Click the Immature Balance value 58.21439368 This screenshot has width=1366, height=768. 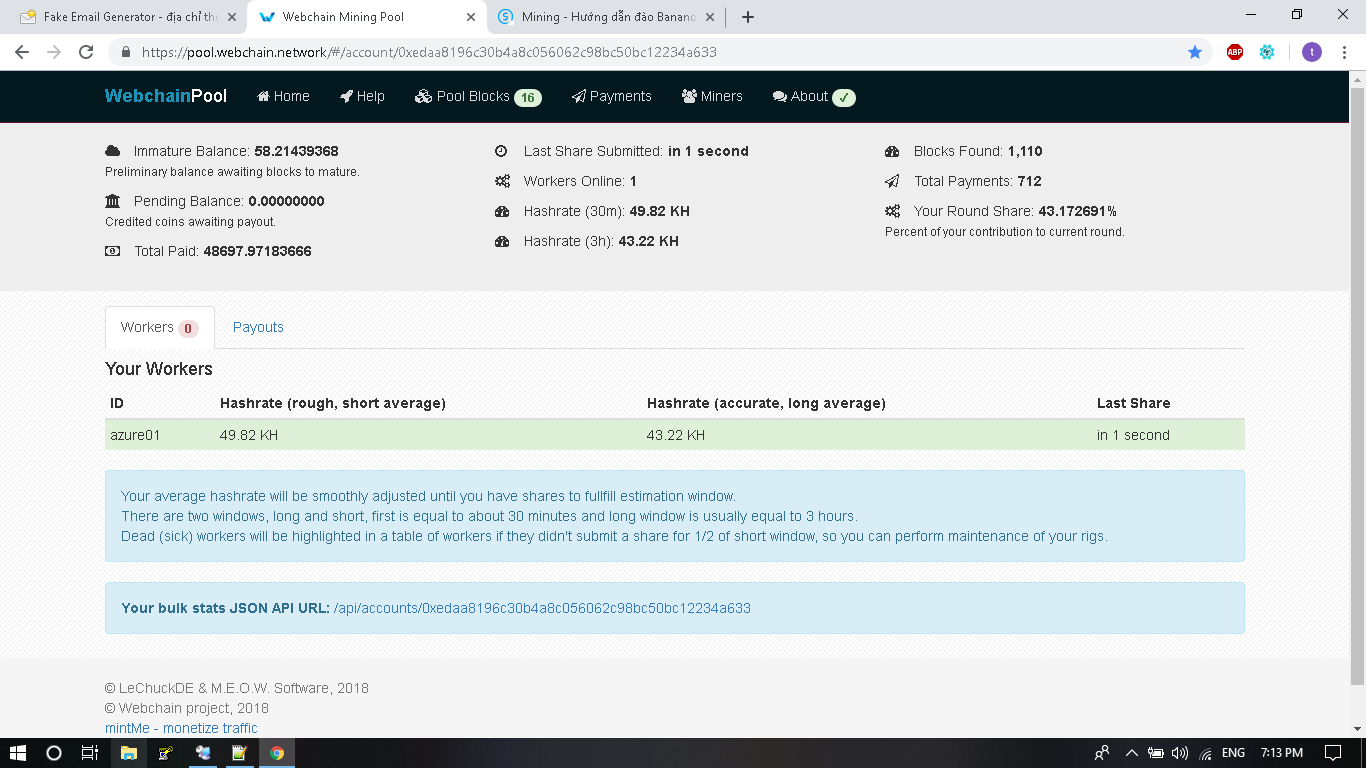[x=296, y=151]
